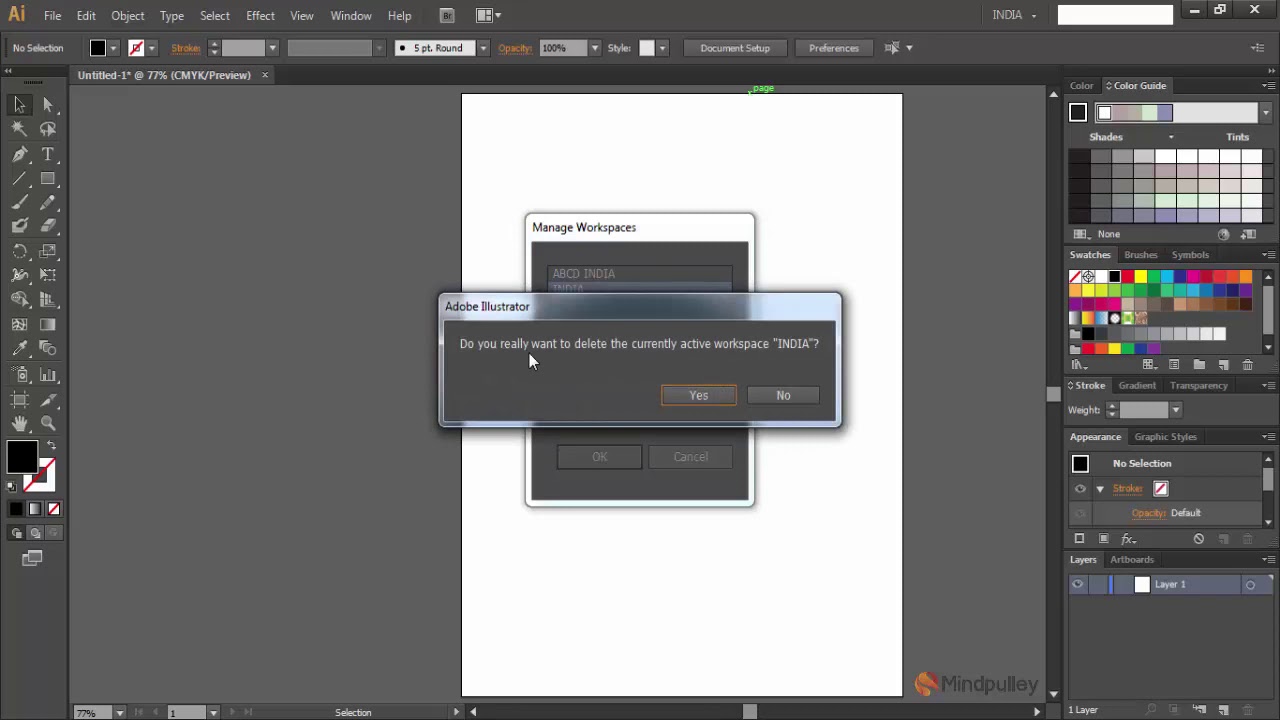Viewport: 1280px width, 720px height.
Task: Select the Pencil tool
Action: coord(48,202)
